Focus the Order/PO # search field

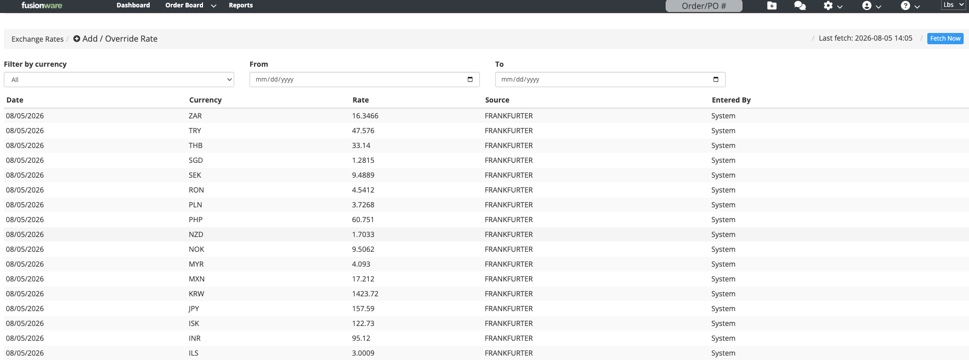(703, 6)
